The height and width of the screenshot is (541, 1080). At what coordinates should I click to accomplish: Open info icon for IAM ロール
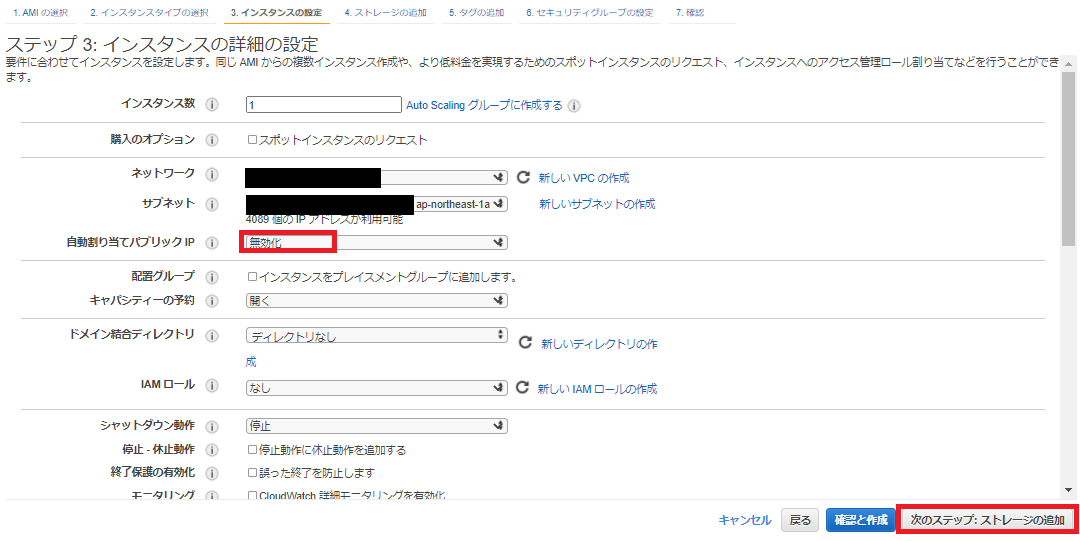(211, 385)
